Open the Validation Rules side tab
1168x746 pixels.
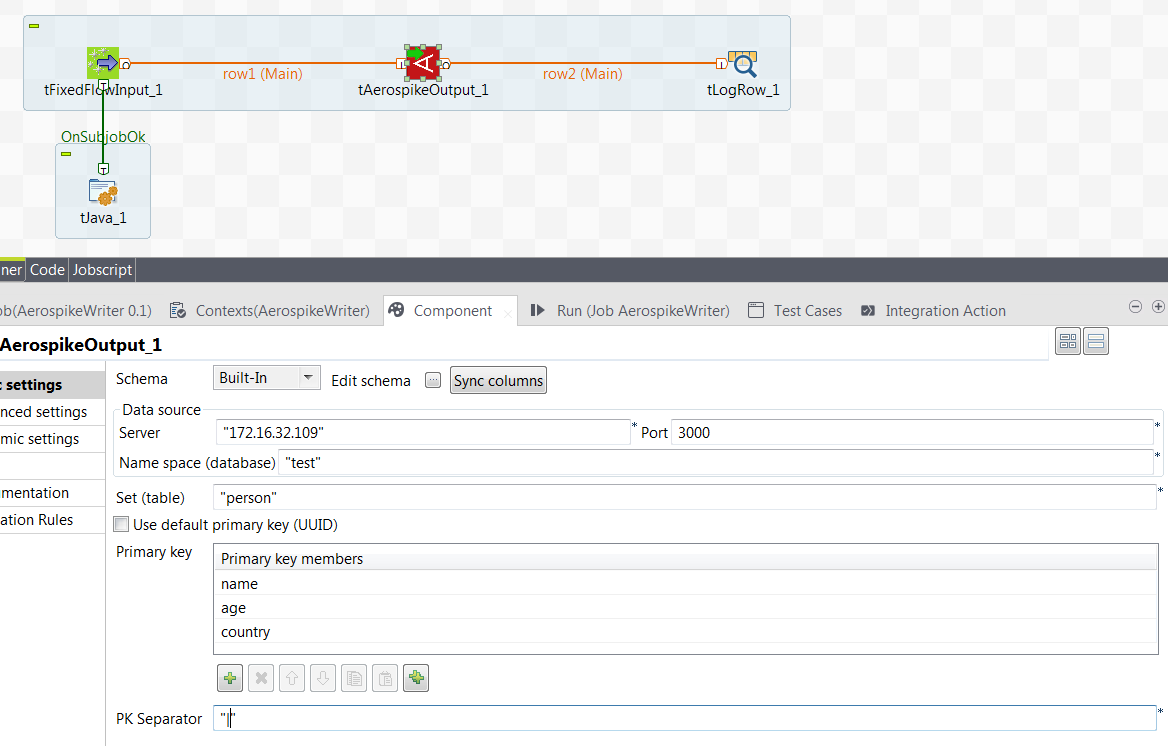tap(52, 519)
